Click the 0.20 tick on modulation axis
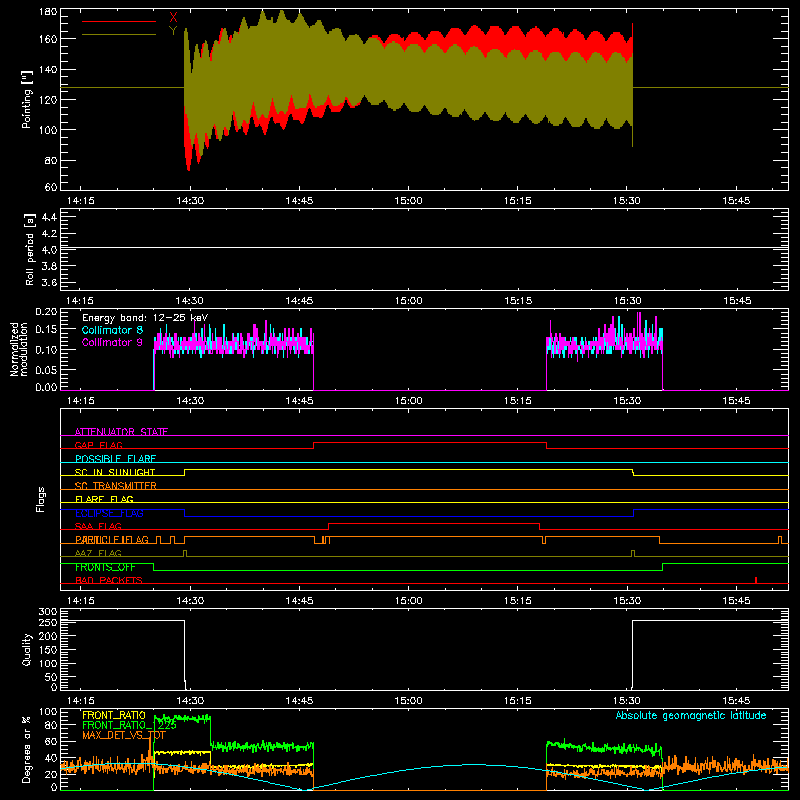The height and width of the screenshot is (800, 800). [46, 312]
